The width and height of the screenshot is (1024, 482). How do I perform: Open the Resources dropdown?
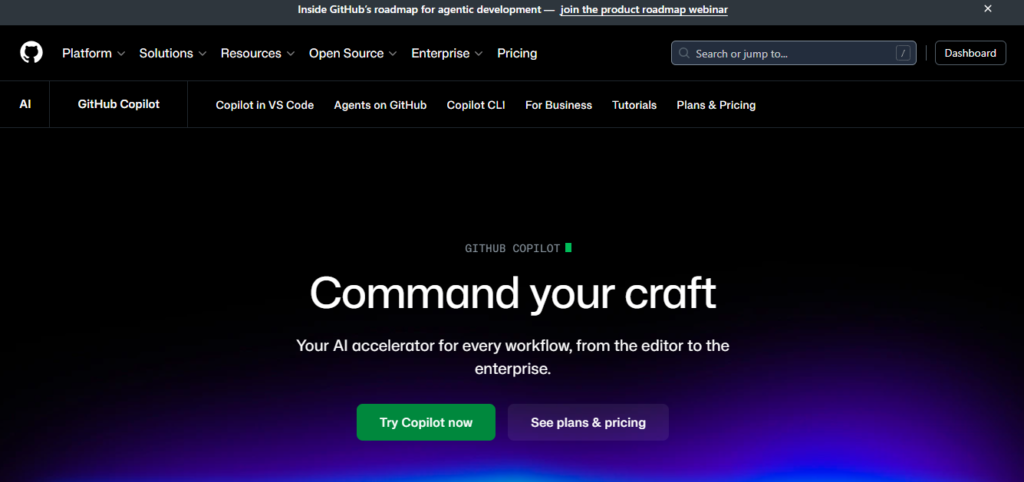point(257,54)
